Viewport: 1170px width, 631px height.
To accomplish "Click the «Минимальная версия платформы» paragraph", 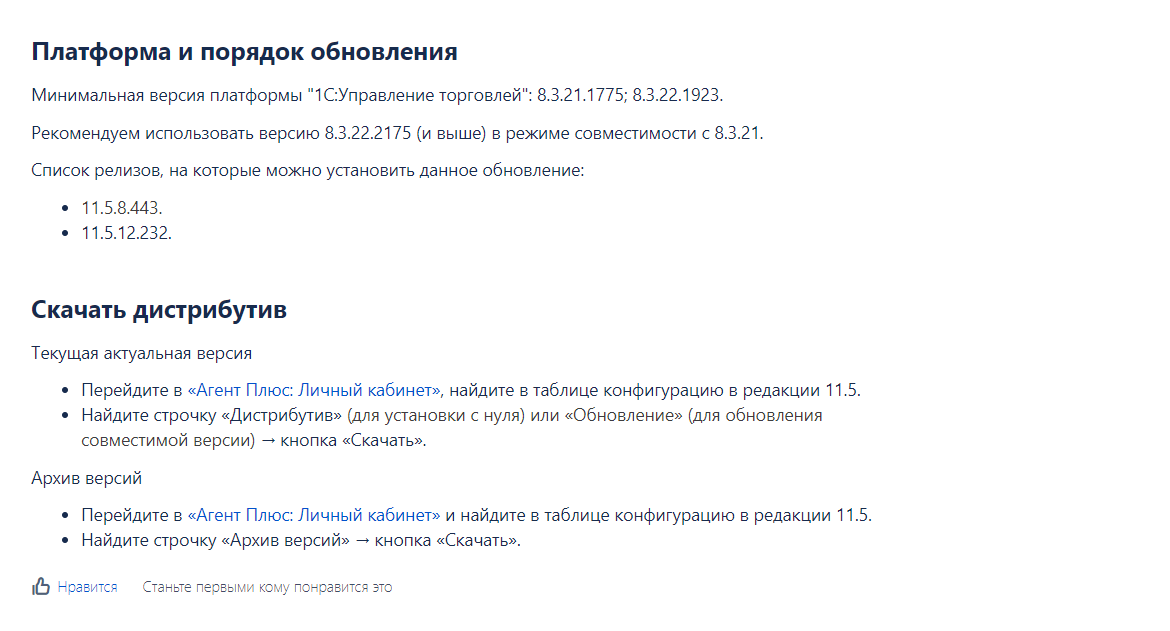I will (x=377, y=95).
